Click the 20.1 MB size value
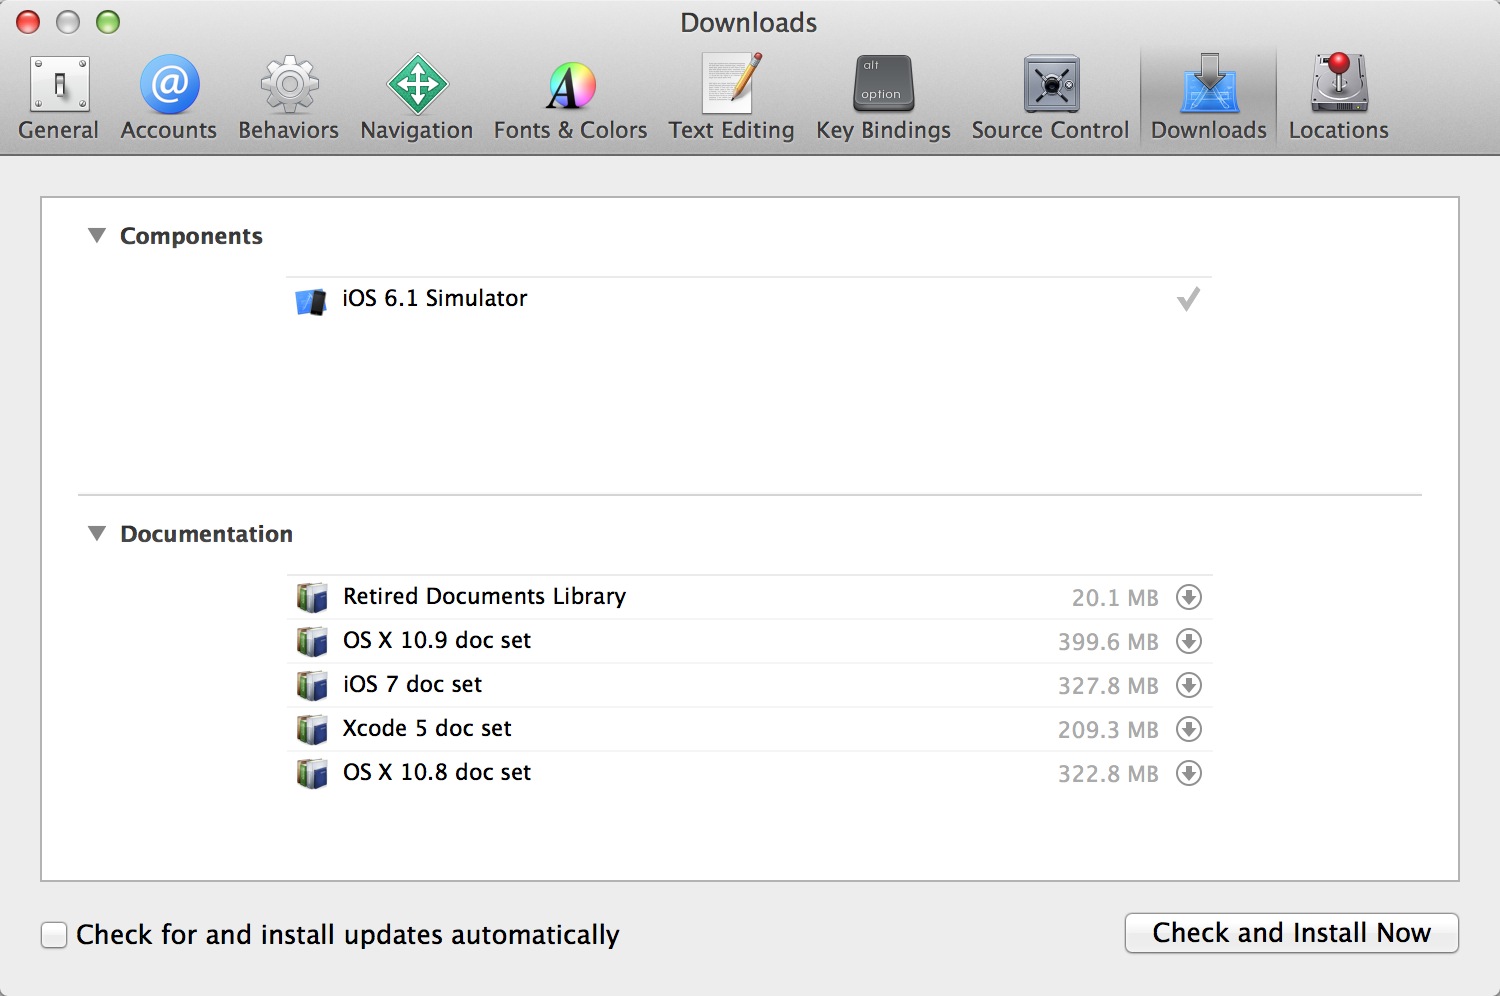The width and height of the screenshot is (1500, 996). point(1115,598)
